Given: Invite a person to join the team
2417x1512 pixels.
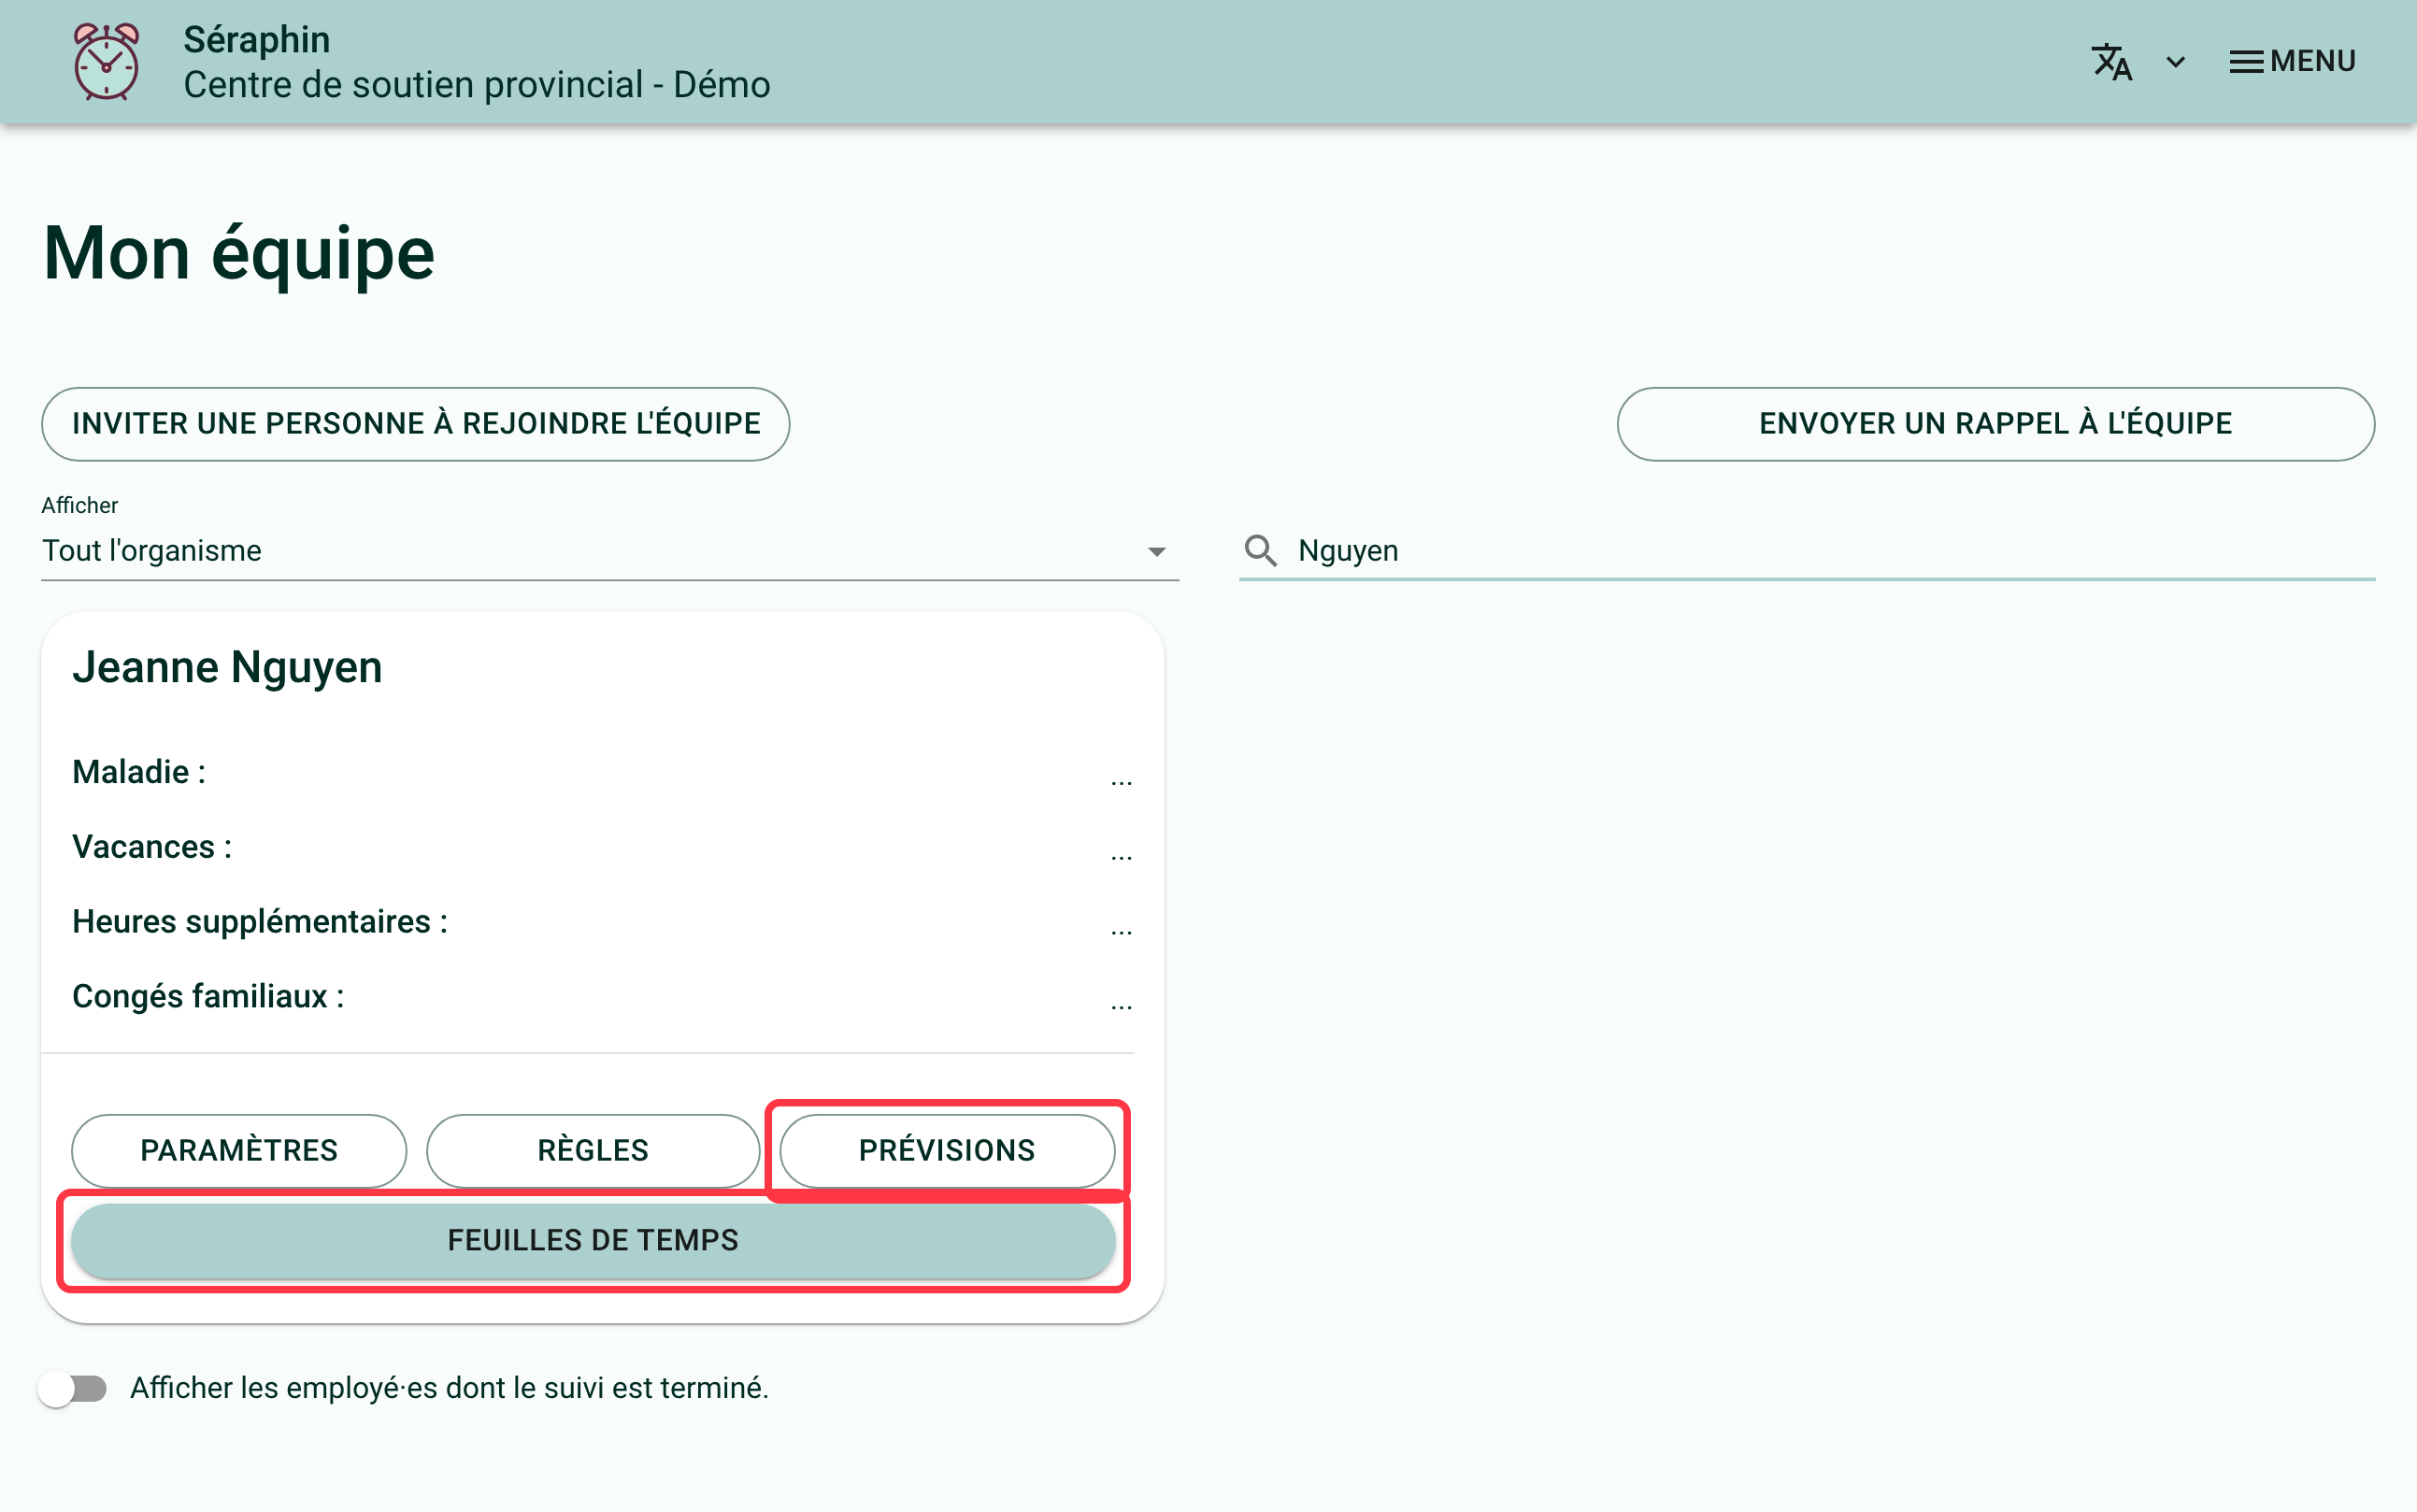Looking at the screenshot, I should [x=416, y=424].
